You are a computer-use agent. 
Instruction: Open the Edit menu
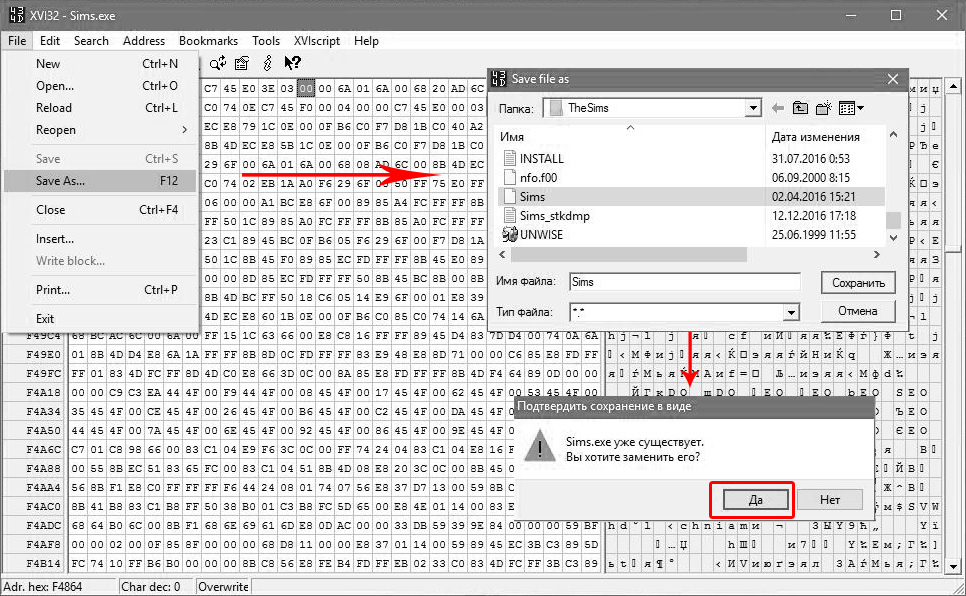50,41
